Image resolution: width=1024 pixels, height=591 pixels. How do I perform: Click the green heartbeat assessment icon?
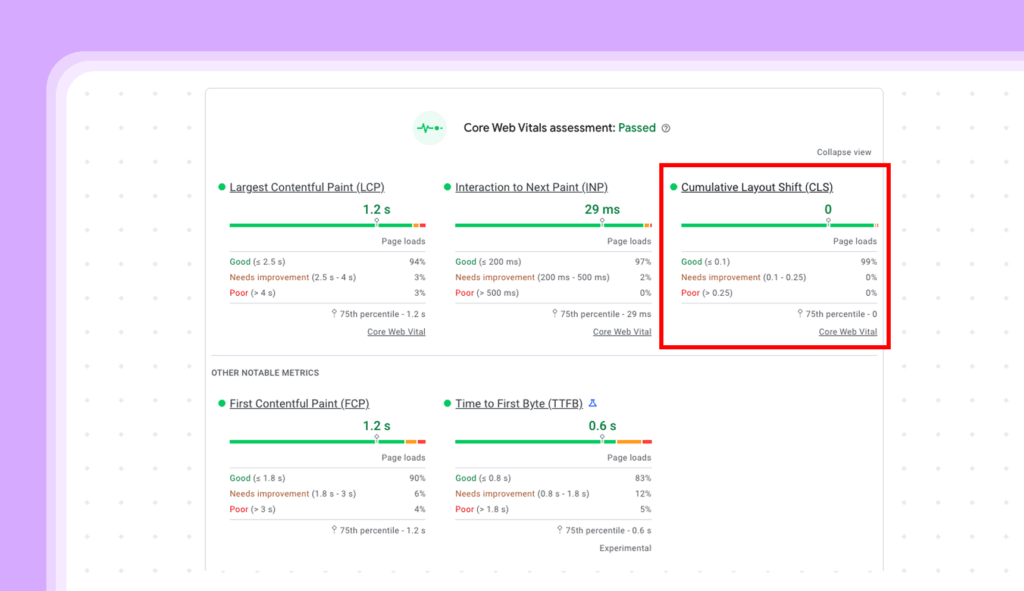click(429, 128)
